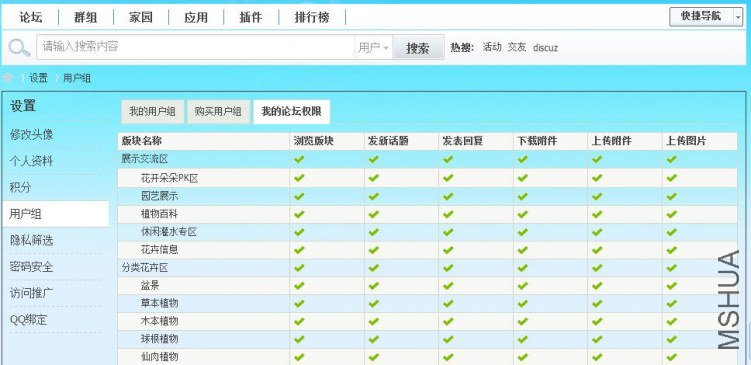Click 下载附件 checkmark for 植物百科
This screenshot has width=751, height=365.
[523, 214]
